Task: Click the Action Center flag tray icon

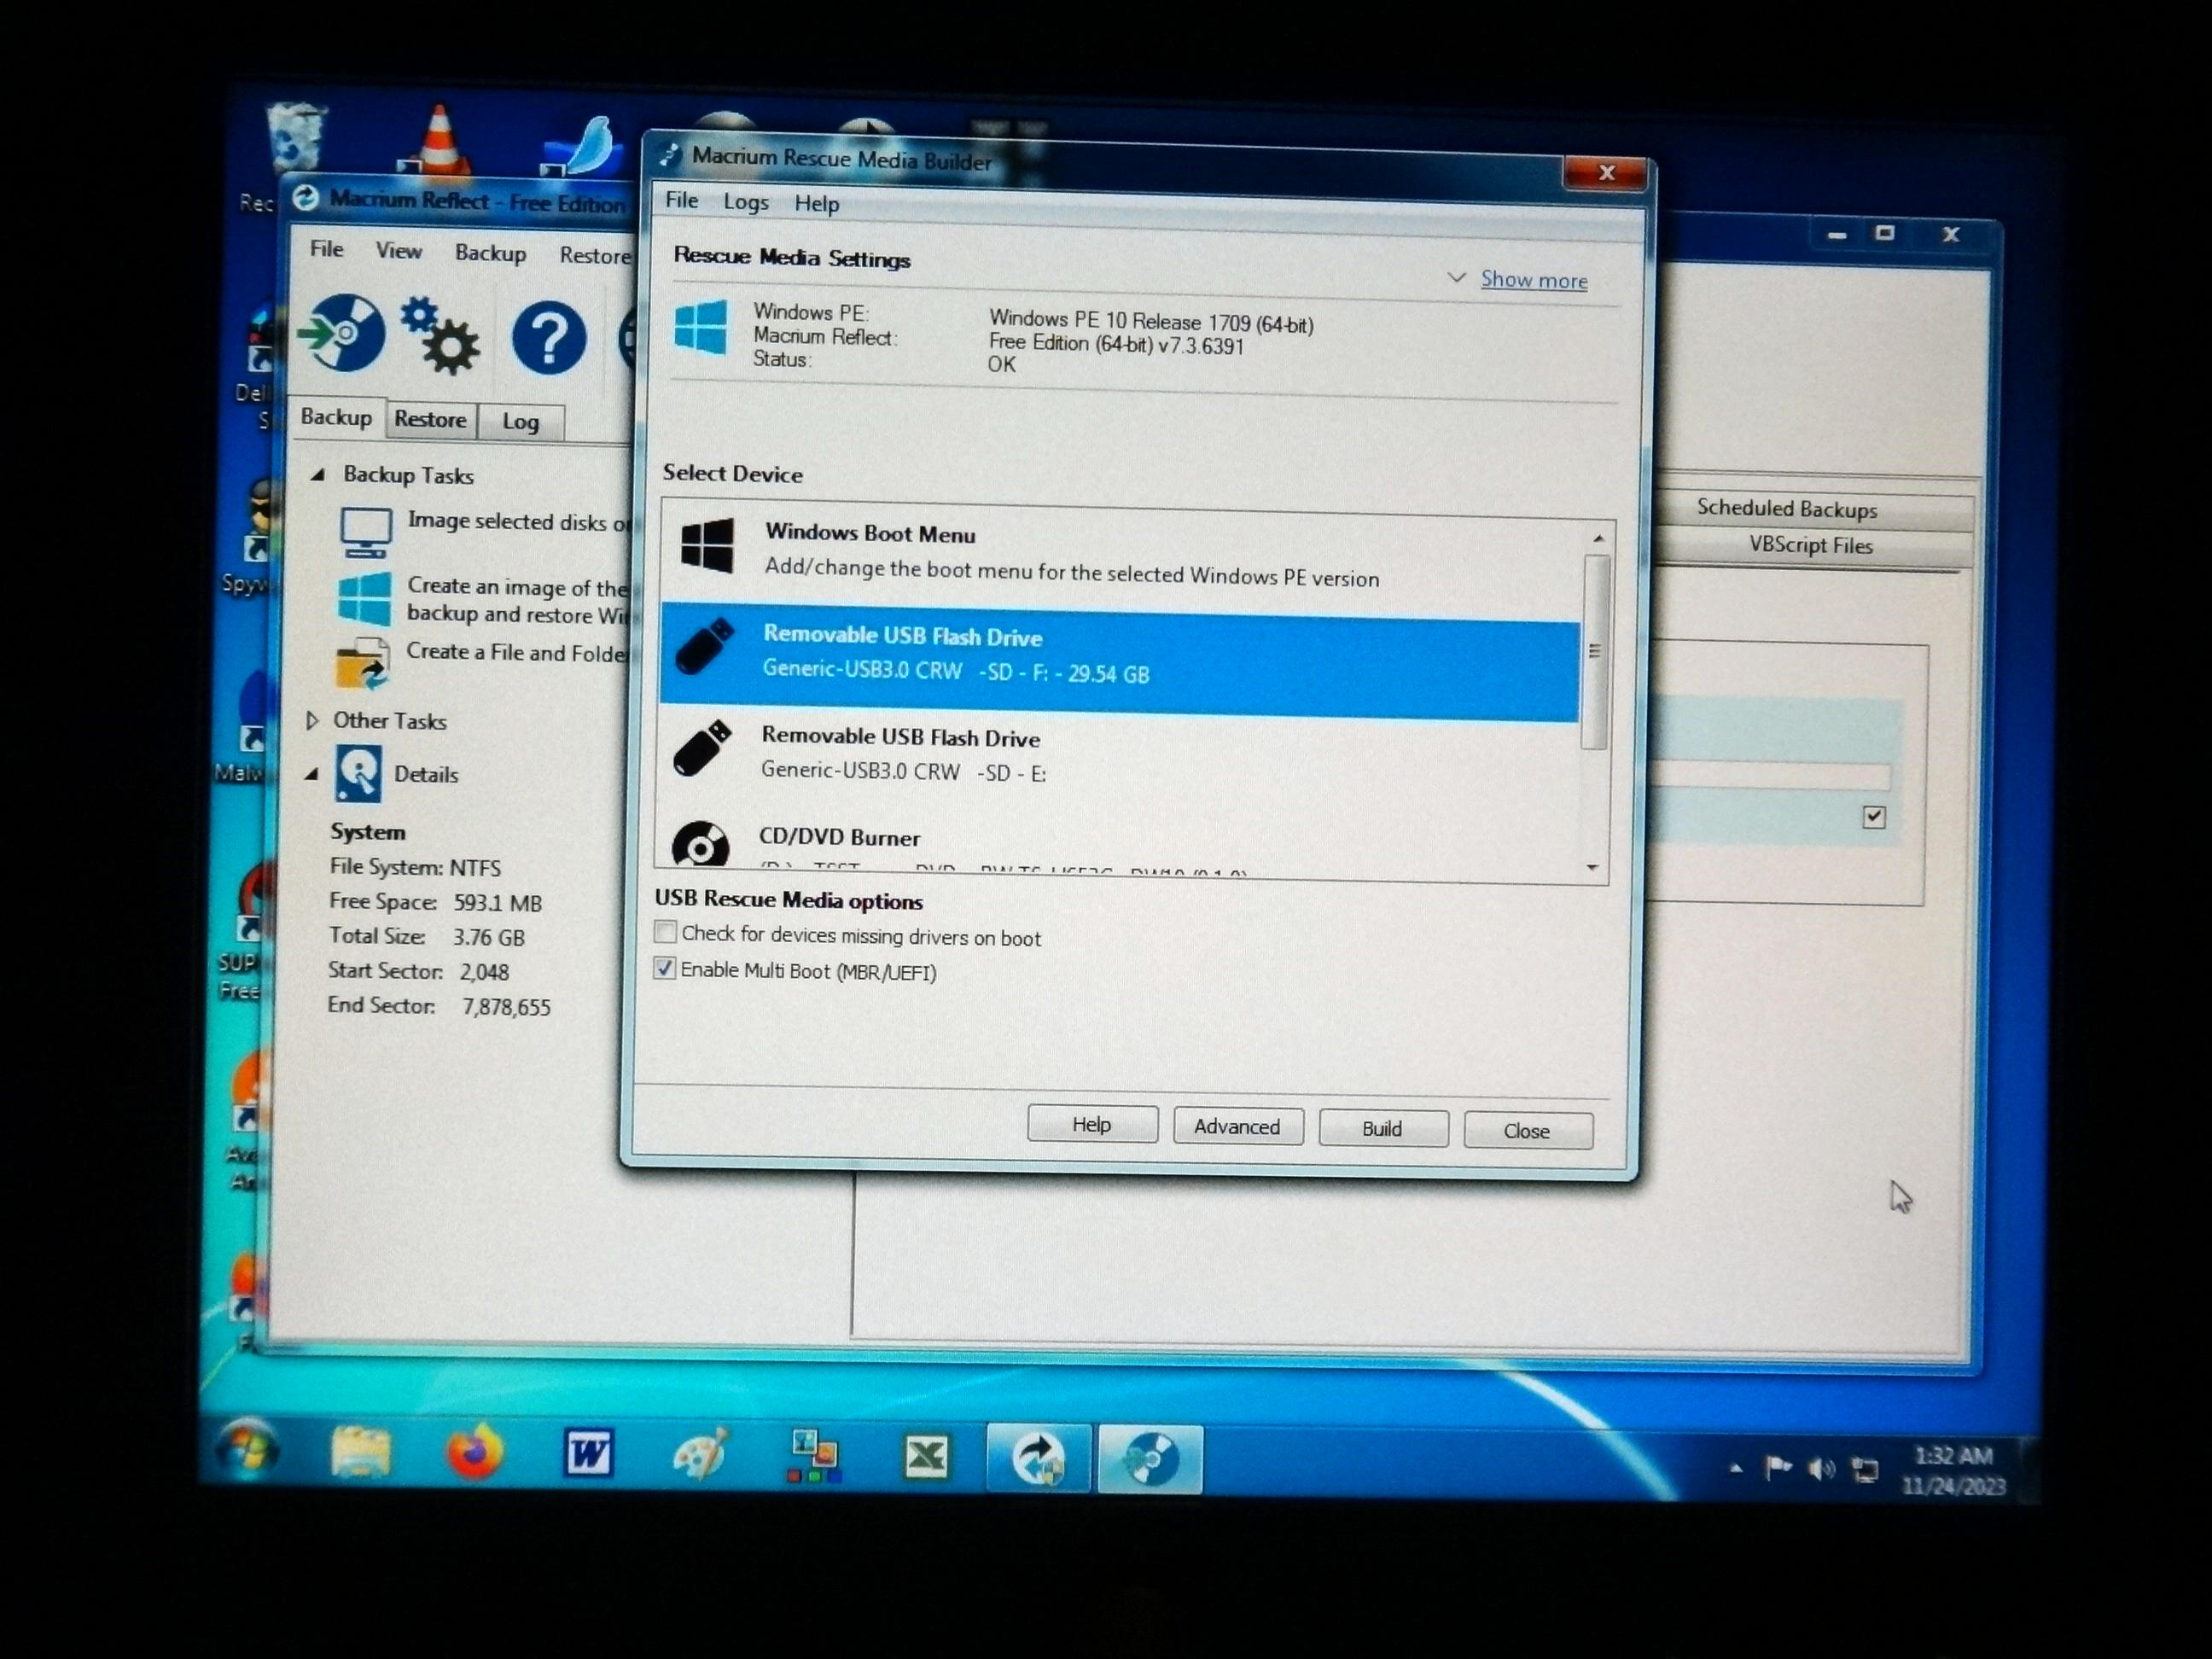Action: 1778,1468
